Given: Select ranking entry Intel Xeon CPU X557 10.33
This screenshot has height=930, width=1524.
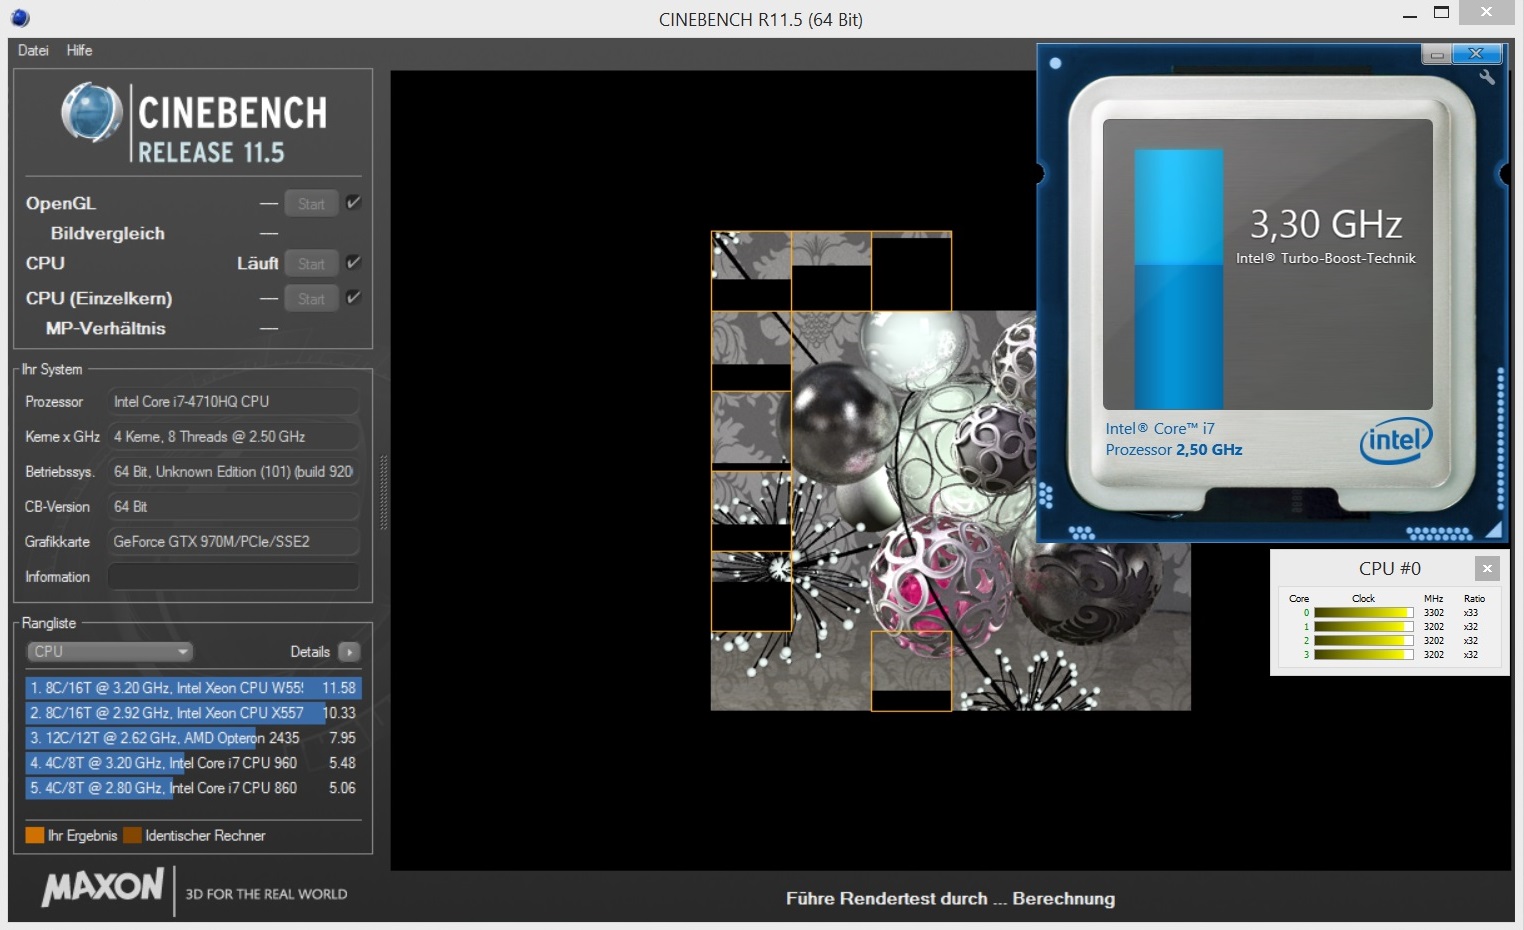Looking at the screenshot, I should pyautogui.click(x=193, y=713).
